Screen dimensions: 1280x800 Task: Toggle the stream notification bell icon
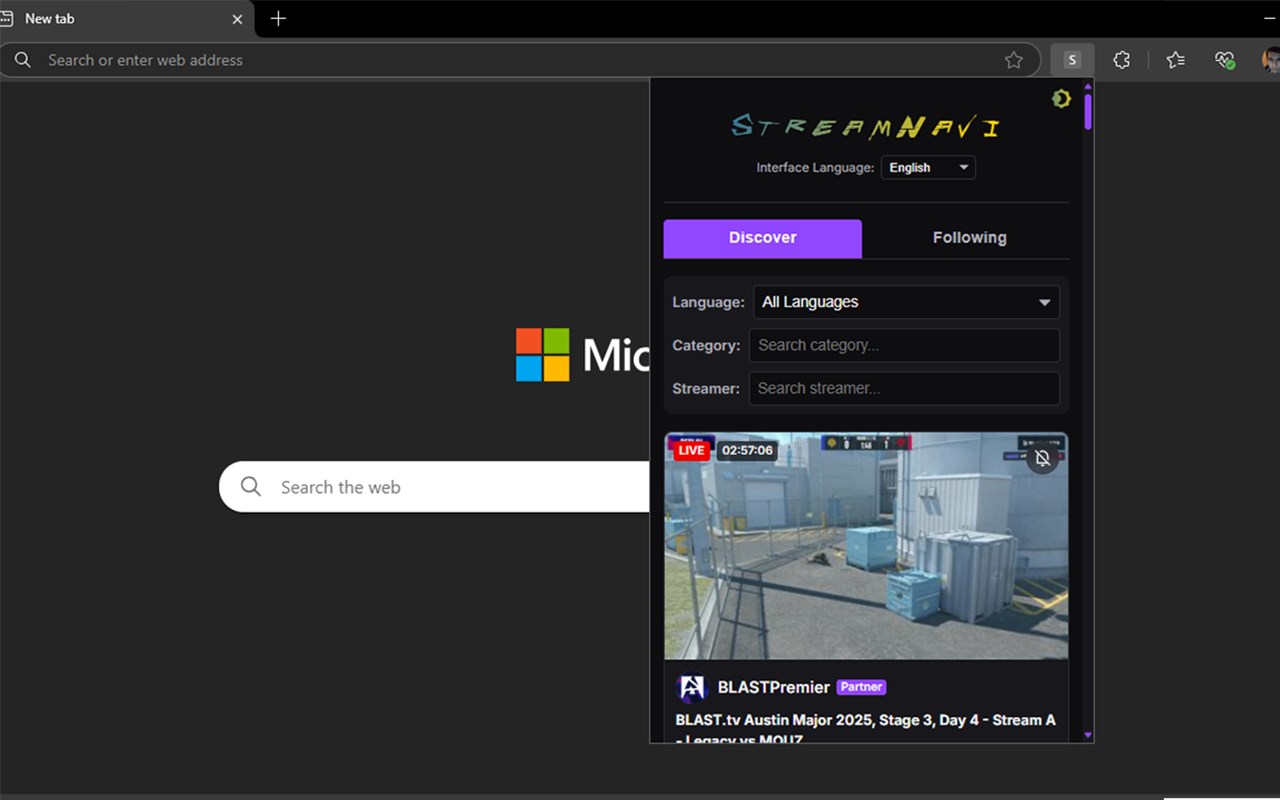(1042, 458)
